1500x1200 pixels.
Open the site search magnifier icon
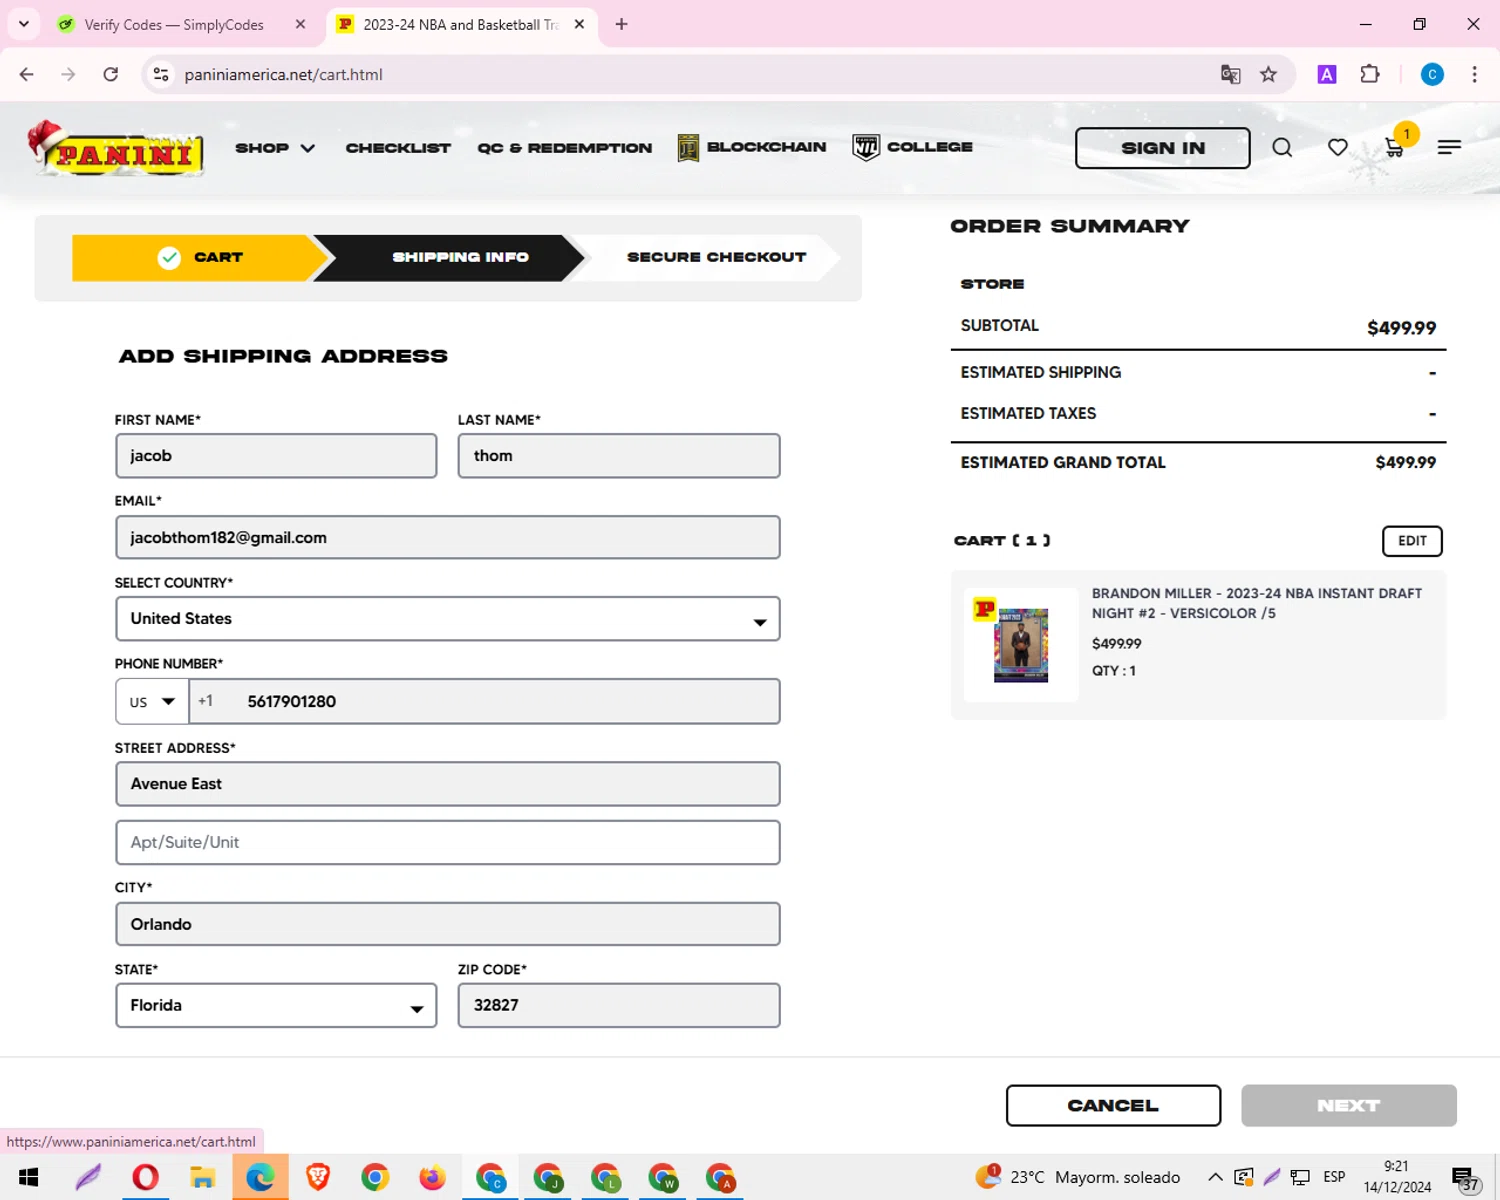pos(1282,148)
